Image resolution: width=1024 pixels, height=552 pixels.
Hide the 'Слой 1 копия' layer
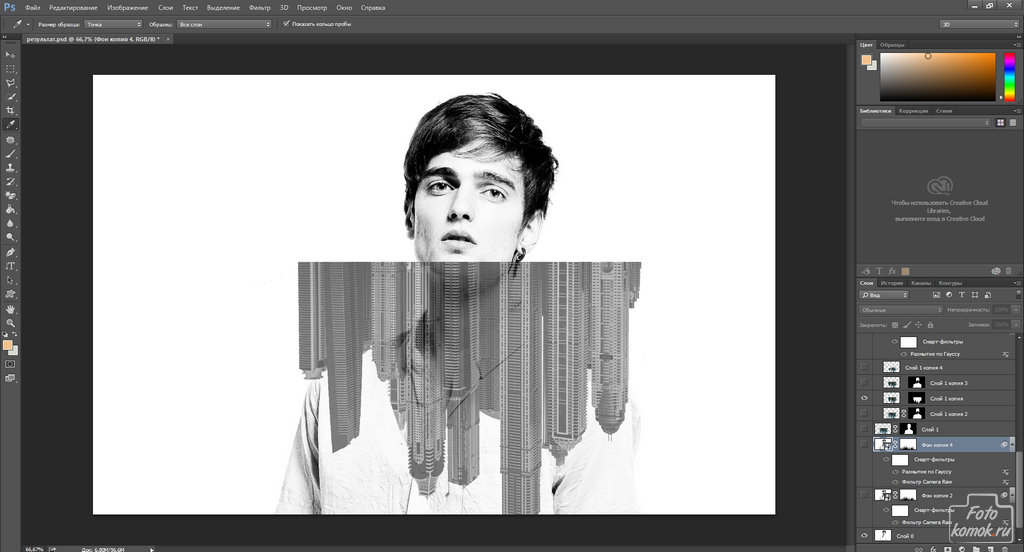coord(864,398)
